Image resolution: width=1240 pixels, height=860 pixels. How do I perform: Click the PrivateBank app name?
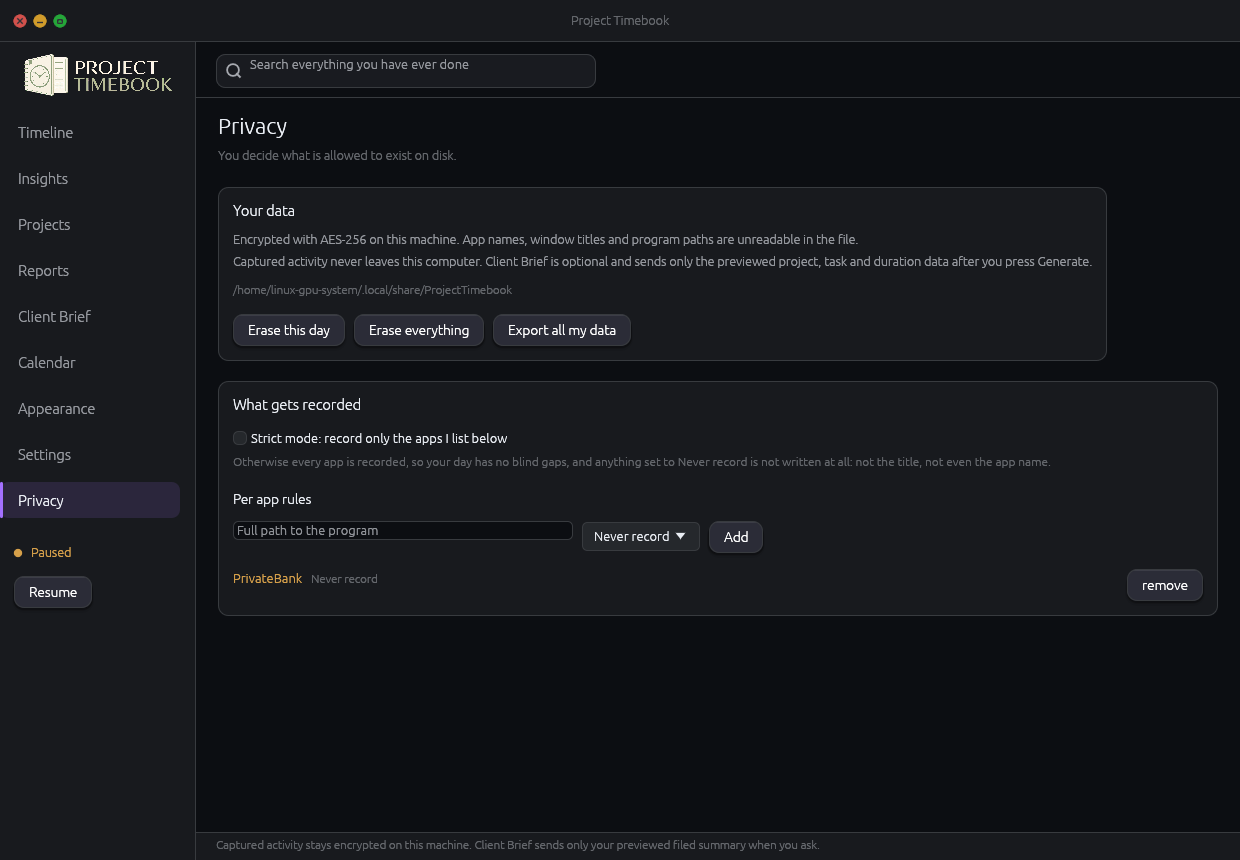[267, 578]
